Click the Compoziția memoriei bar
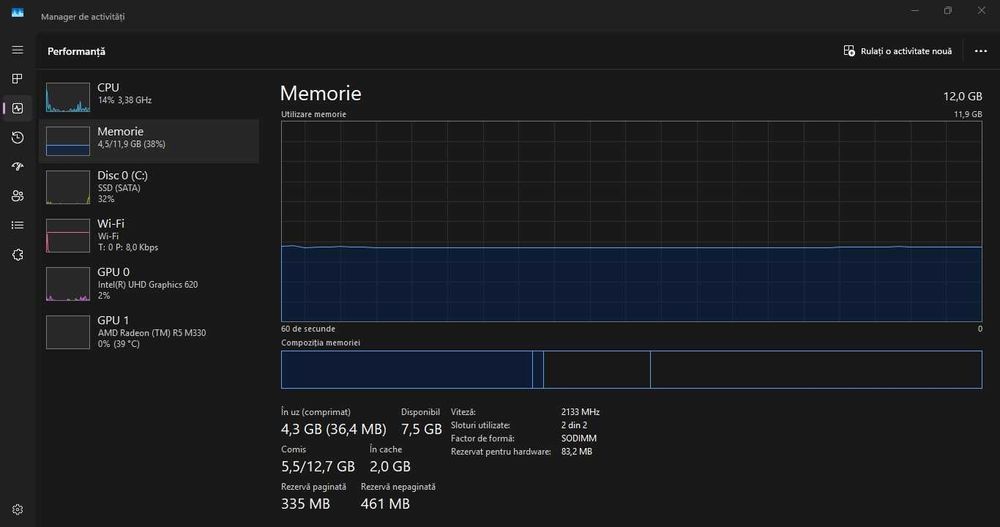 click(x=631, y=369)
